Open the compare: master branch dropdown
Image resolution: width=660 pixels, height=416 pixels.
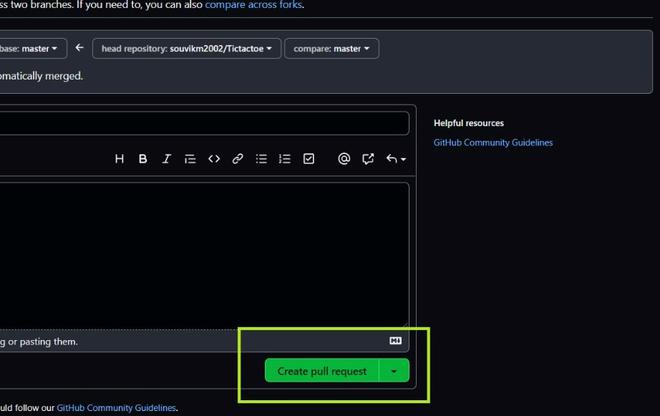331,48
